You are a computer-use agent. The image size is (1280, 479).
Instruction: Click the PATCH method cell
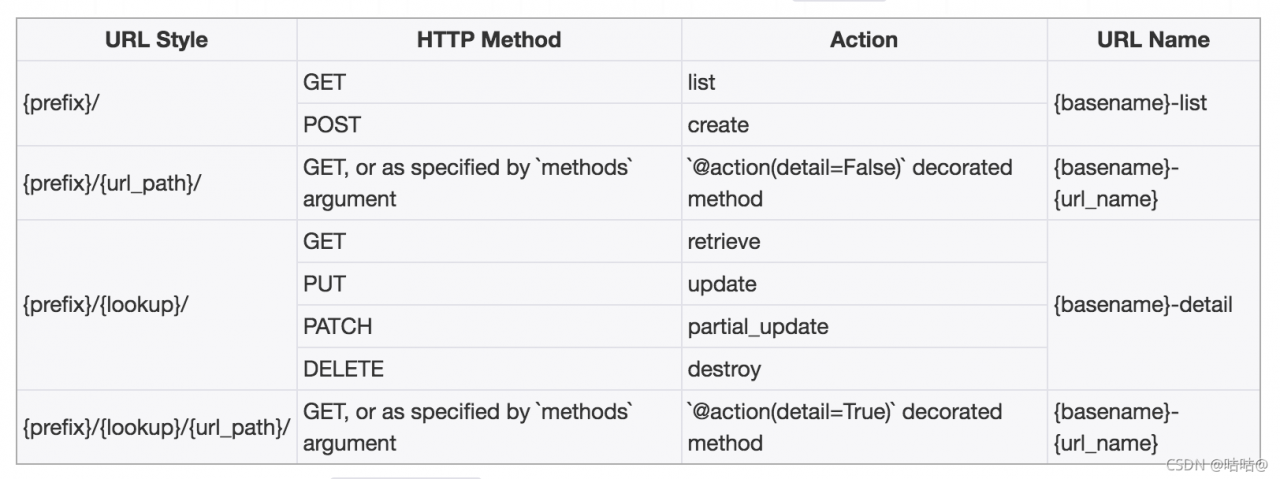click(x=489, y=326)
